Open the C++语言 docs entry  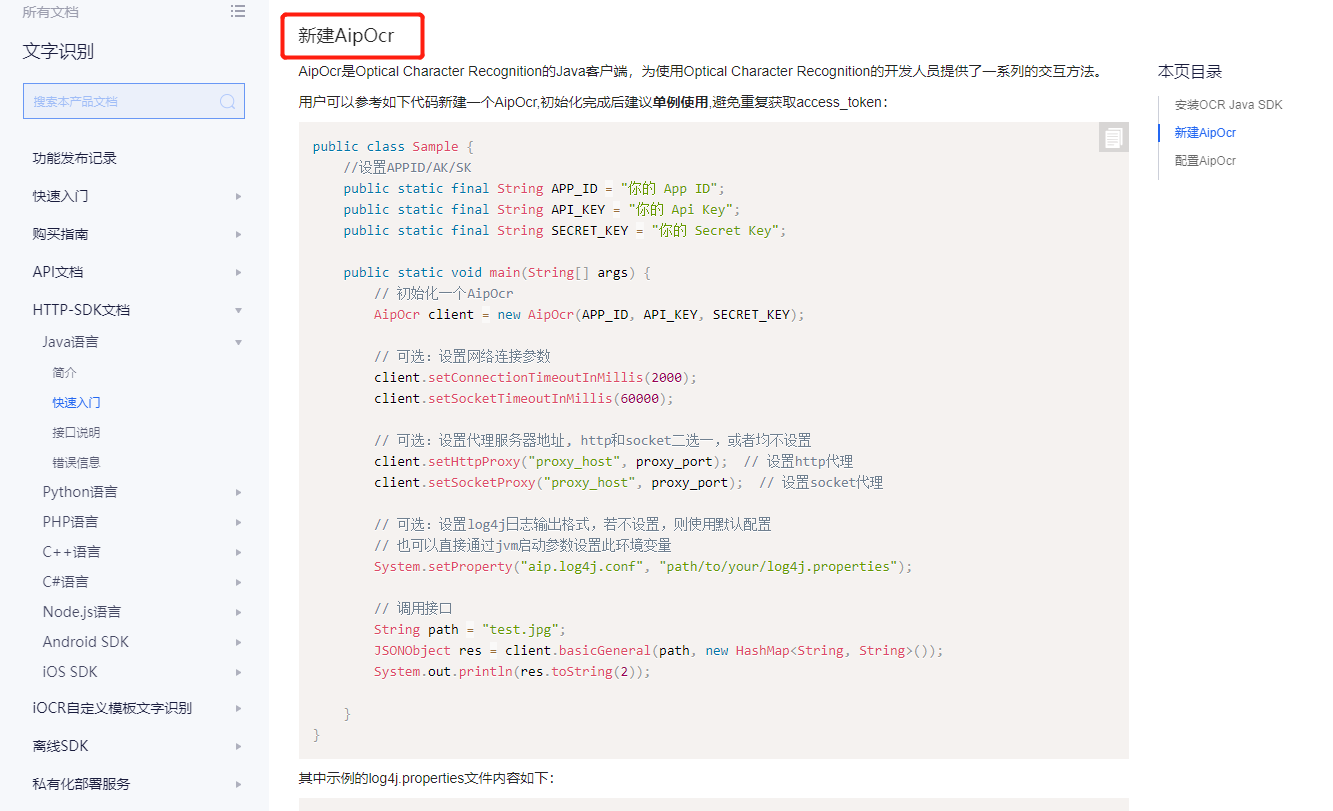point(71,552)
